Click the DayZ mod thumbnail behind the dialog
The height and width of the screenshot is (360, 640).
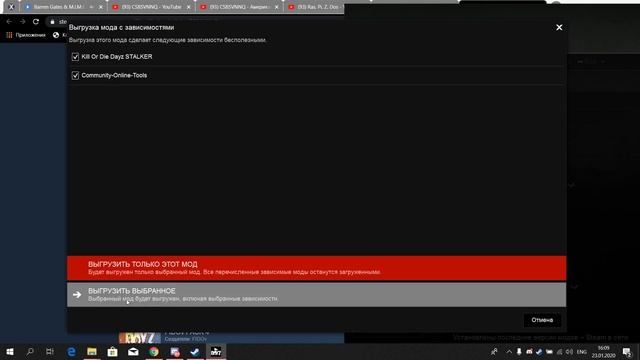pos(140,338)
